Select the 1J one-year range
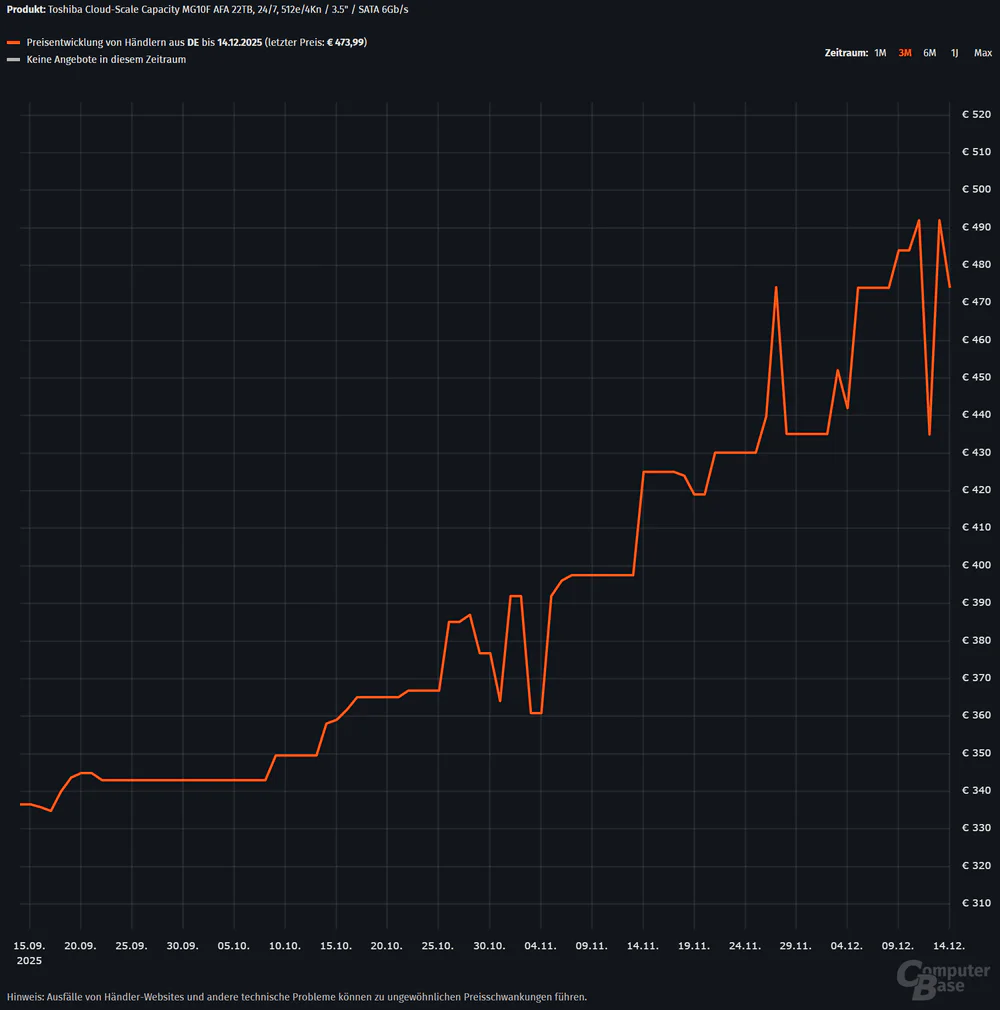Image resolution: width=1000 pixels, height=1010 pixels. click(955, 52)
